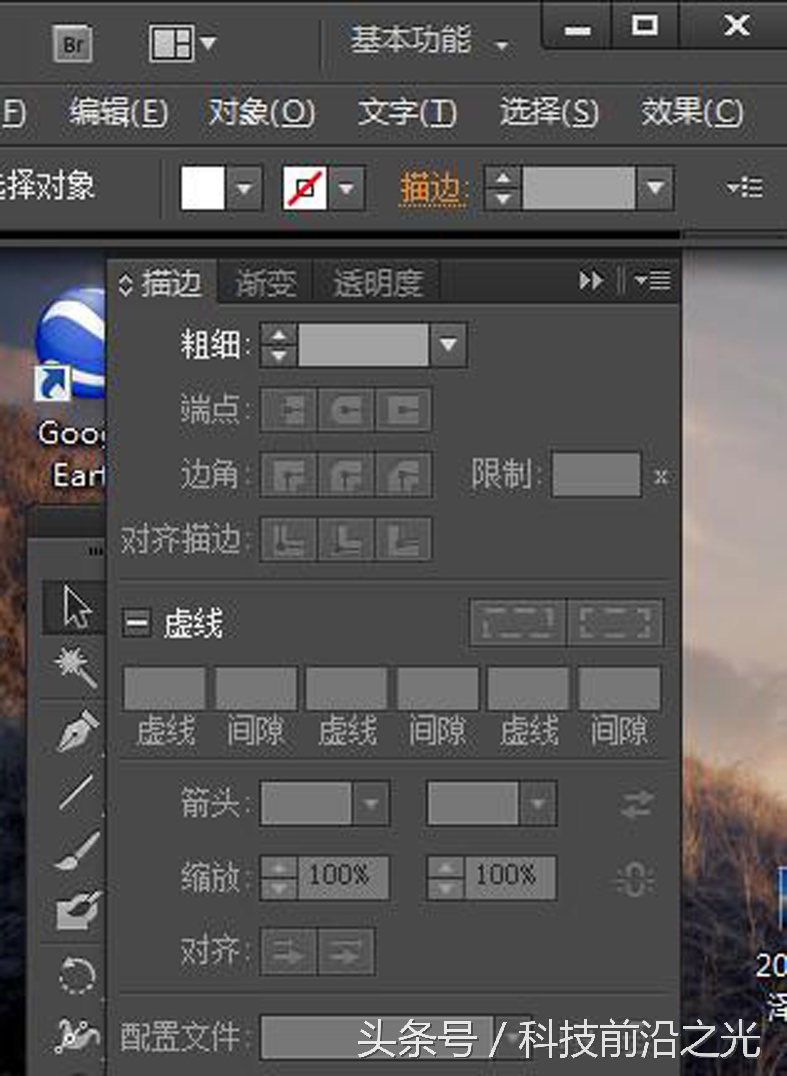Click the start arrowhead 缩放 100% field
This screenshot has height=1076, width=787.
point(343,877)
